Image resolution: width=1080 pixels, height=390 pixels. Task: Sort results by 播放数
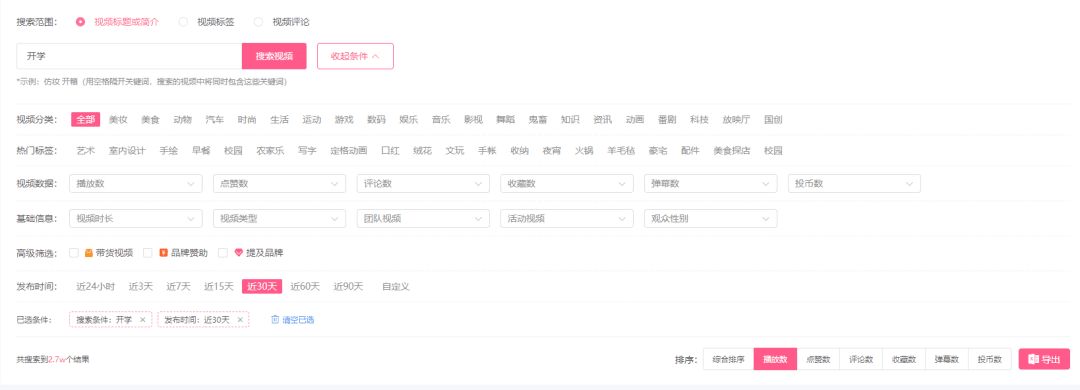click(776, 359)
